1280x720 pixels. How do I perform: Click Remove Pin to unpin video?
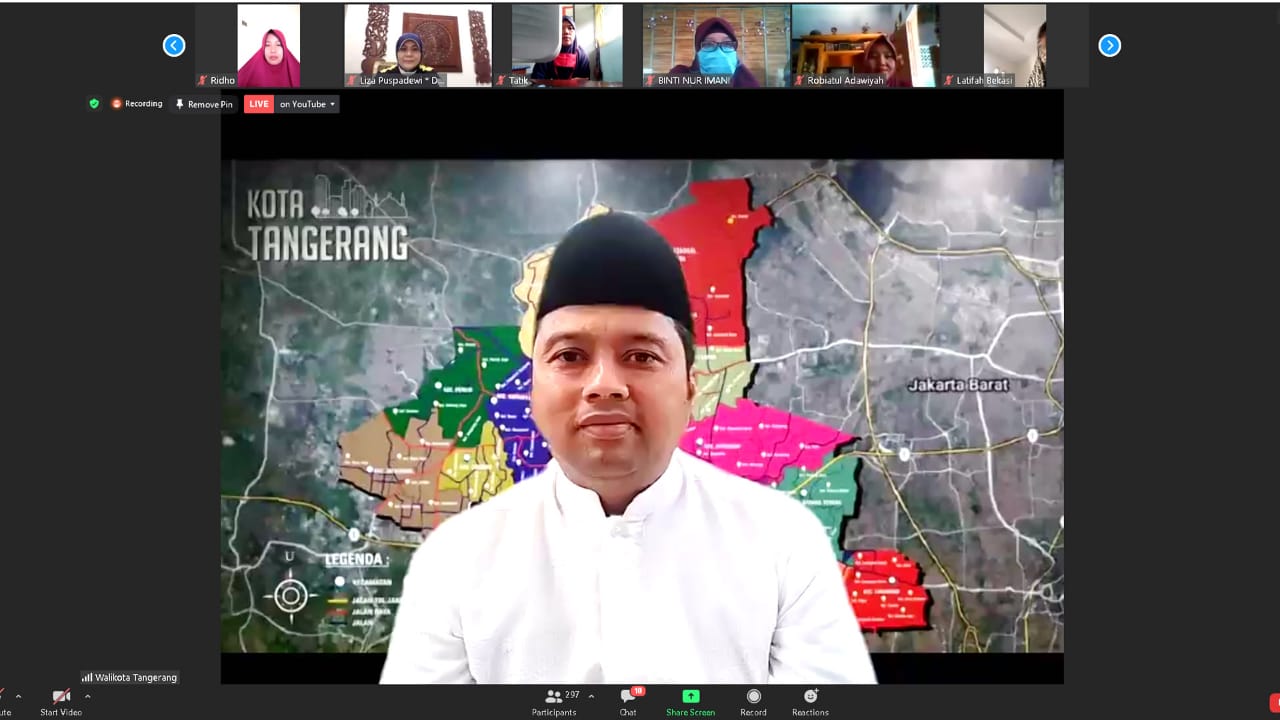204,104
